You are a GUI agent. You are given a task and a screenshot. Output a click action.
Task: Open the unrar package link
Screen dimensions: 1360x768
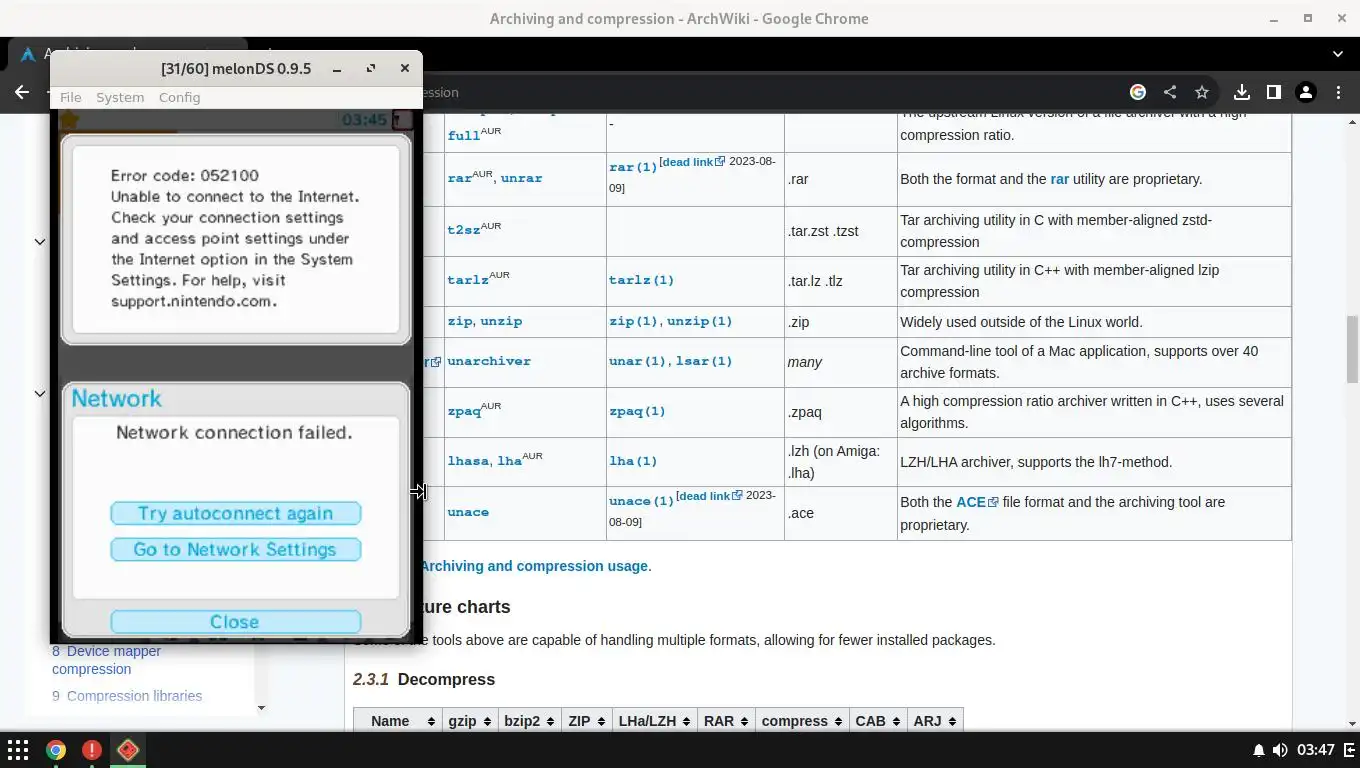point(521,178)
